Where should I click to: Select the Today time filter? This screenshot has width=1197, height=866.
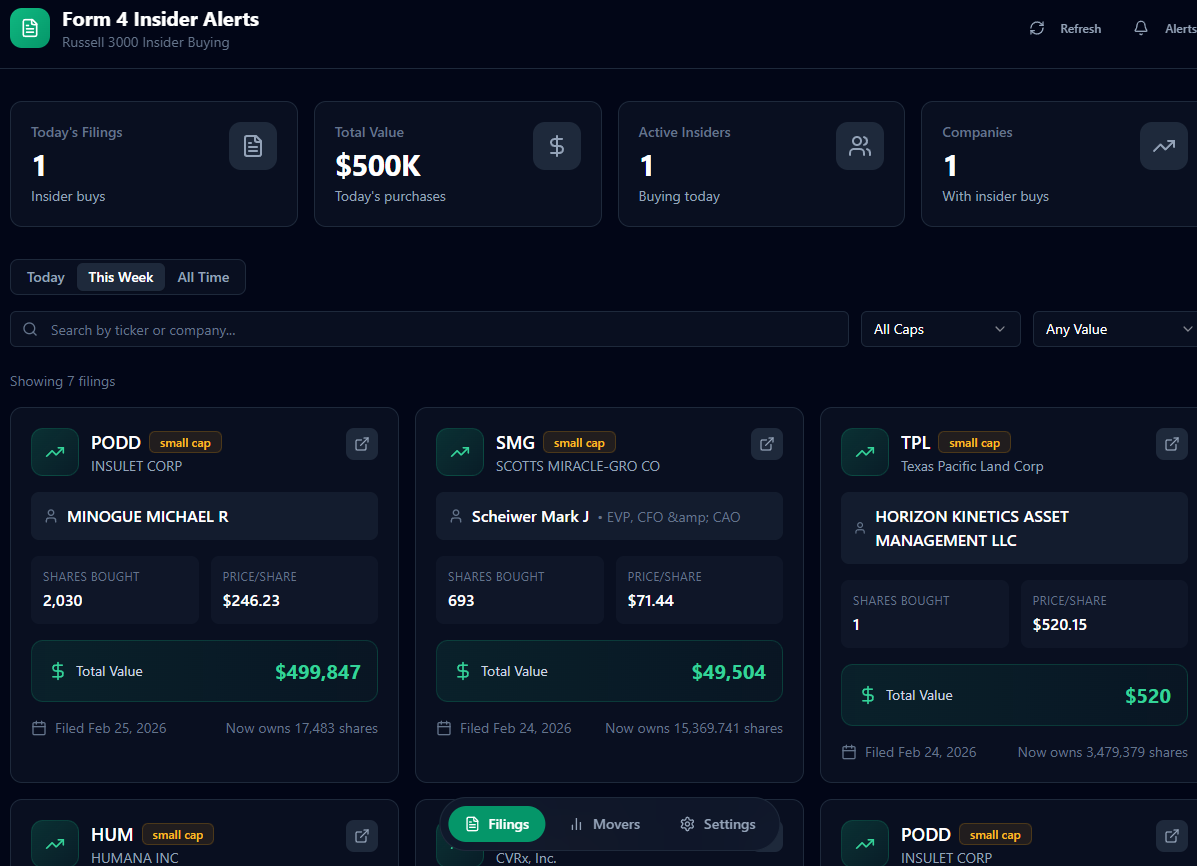pos(46,277)
